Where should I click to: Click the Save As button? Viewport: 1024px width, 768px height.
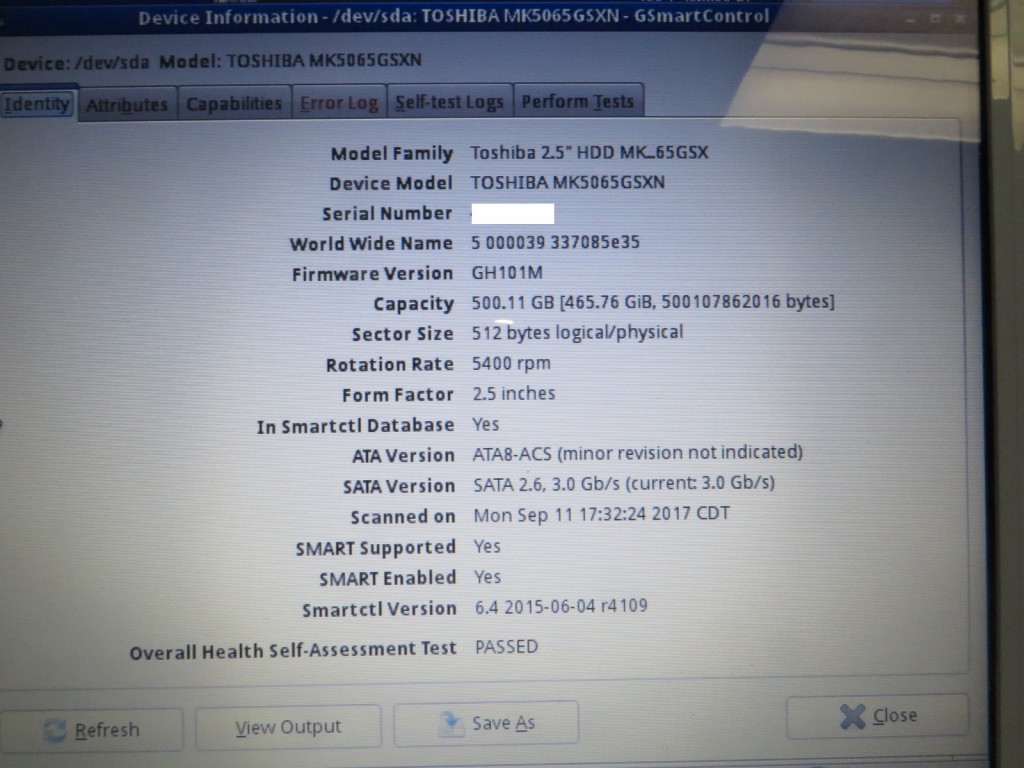[486, 722]
